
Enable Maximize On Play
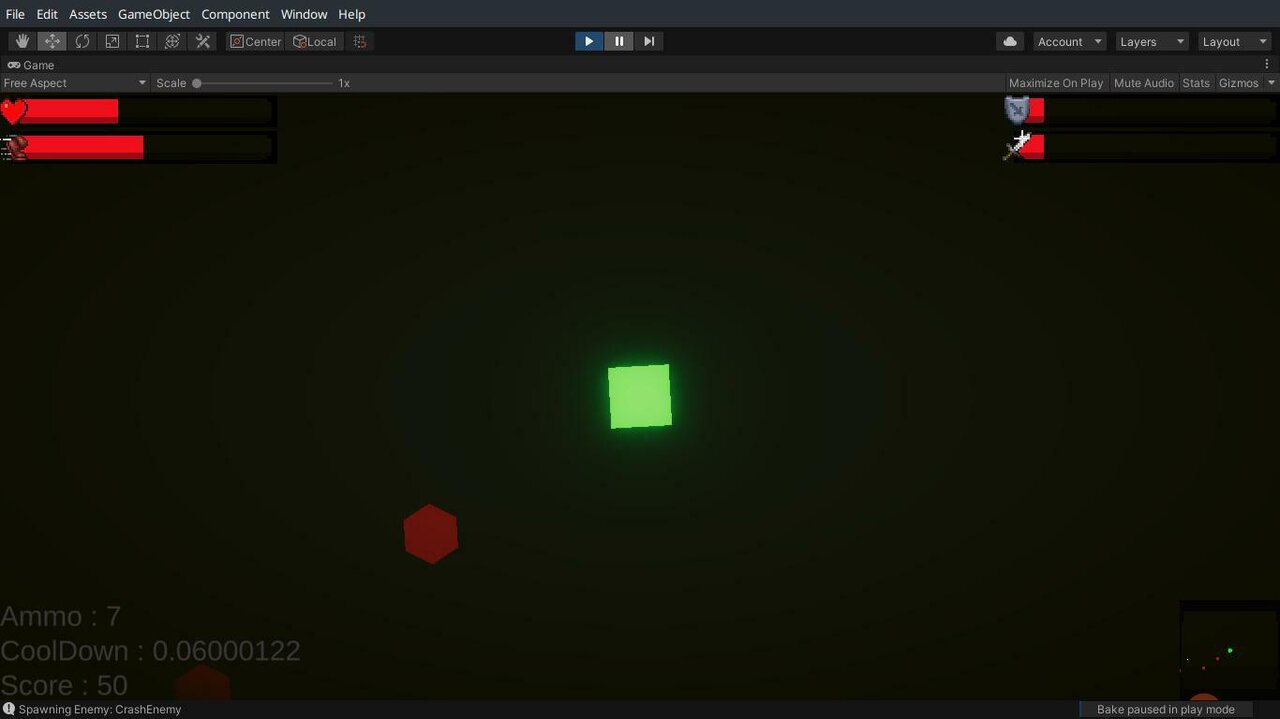pos(1056,83)
